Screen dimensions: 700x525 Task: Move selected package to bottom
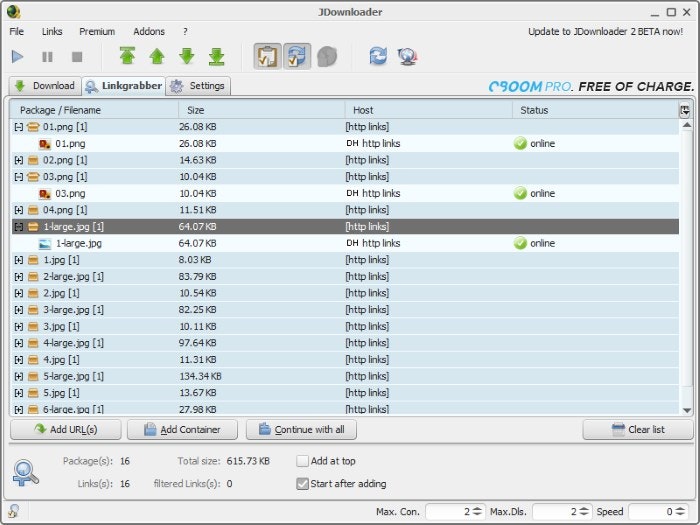217,56
